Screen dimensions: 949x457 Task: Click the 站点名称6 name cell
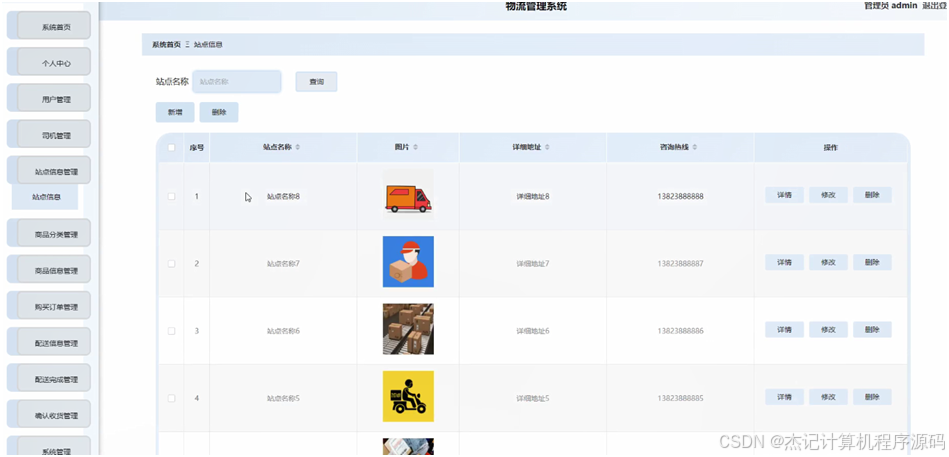pyautogui.click(x=283, y=330)
